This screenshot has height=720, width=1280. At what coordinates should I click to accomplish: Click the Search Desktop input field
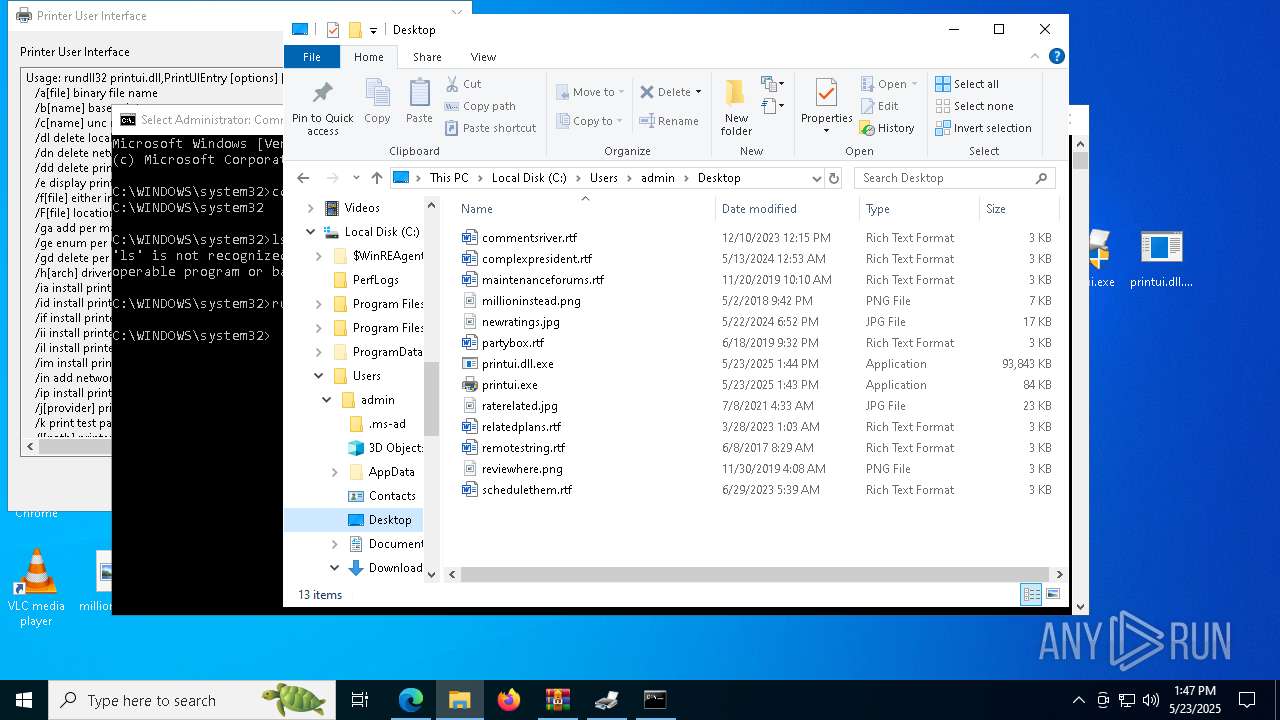pyautogui.click(x=954, y=178)
